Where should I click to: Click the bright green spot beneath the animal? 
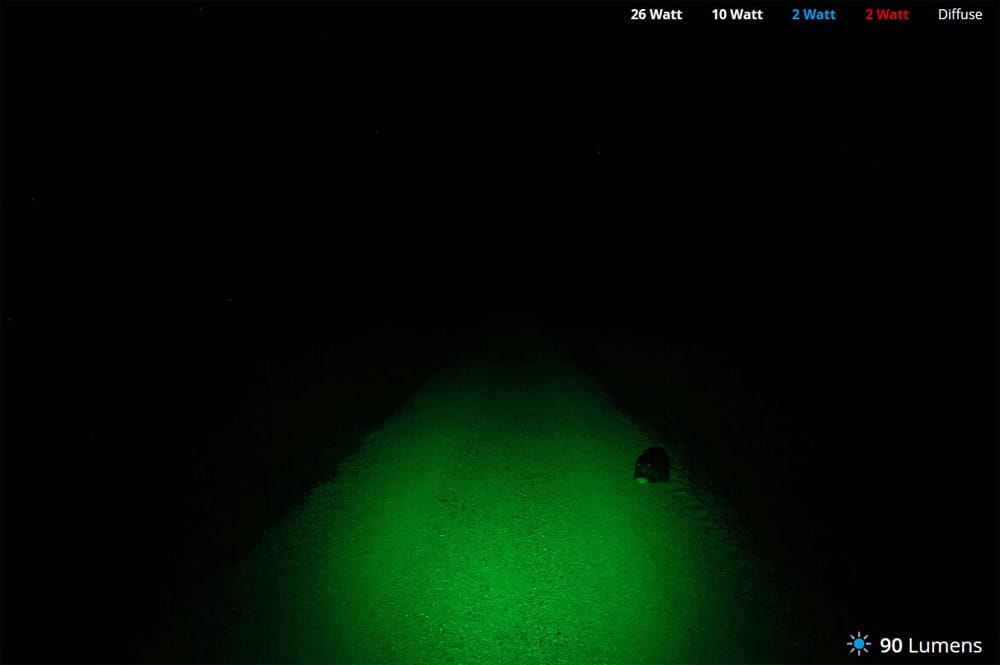coord(641,480)
